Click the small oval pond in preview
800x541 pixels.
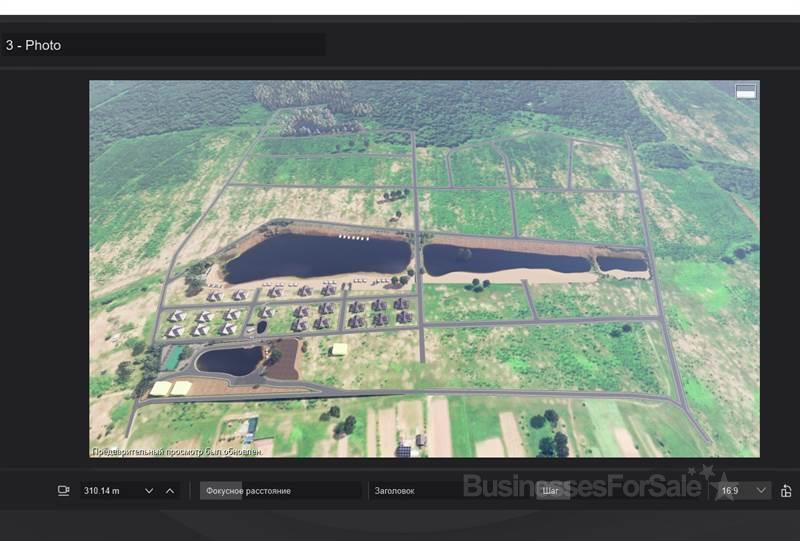229,361
